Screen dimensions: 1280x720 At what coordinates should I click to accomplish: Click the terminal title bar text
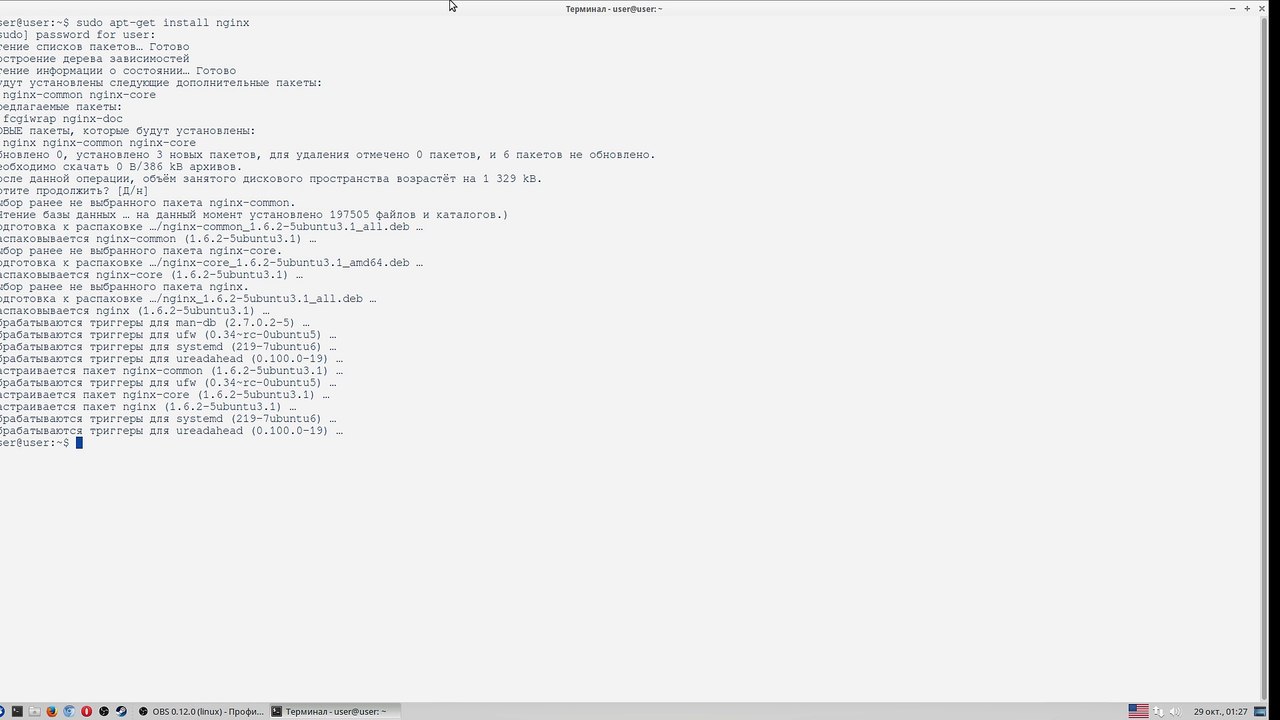tap(614, 9)
